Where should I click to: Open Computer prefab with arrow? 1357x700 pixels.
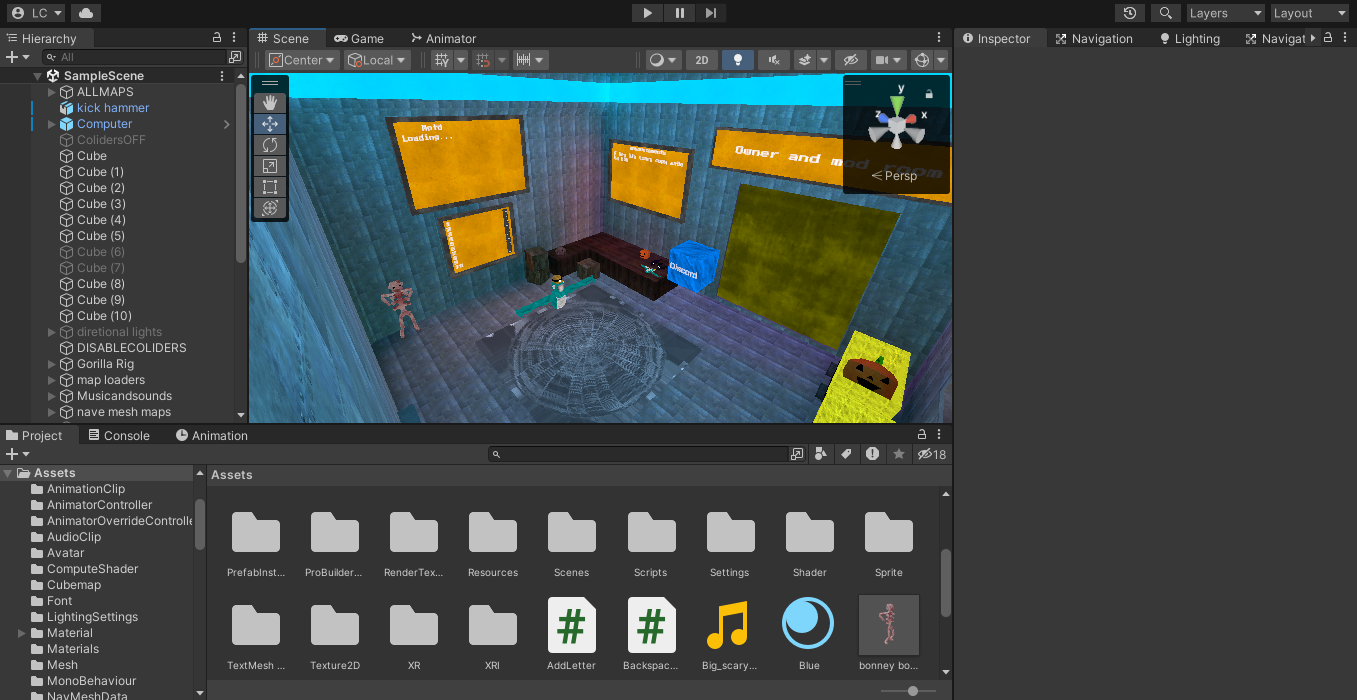(x=227, y=124)
